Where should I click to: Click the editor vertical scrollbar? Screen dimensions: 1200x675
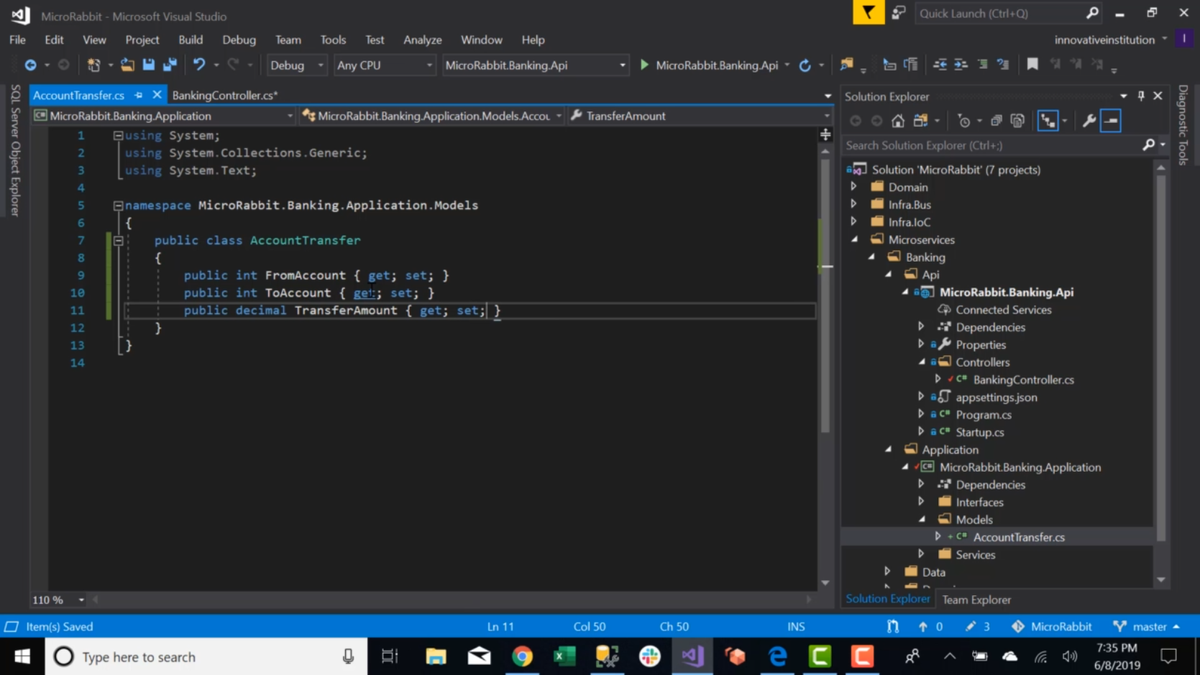pyautogui.click(x=826, y=365)
